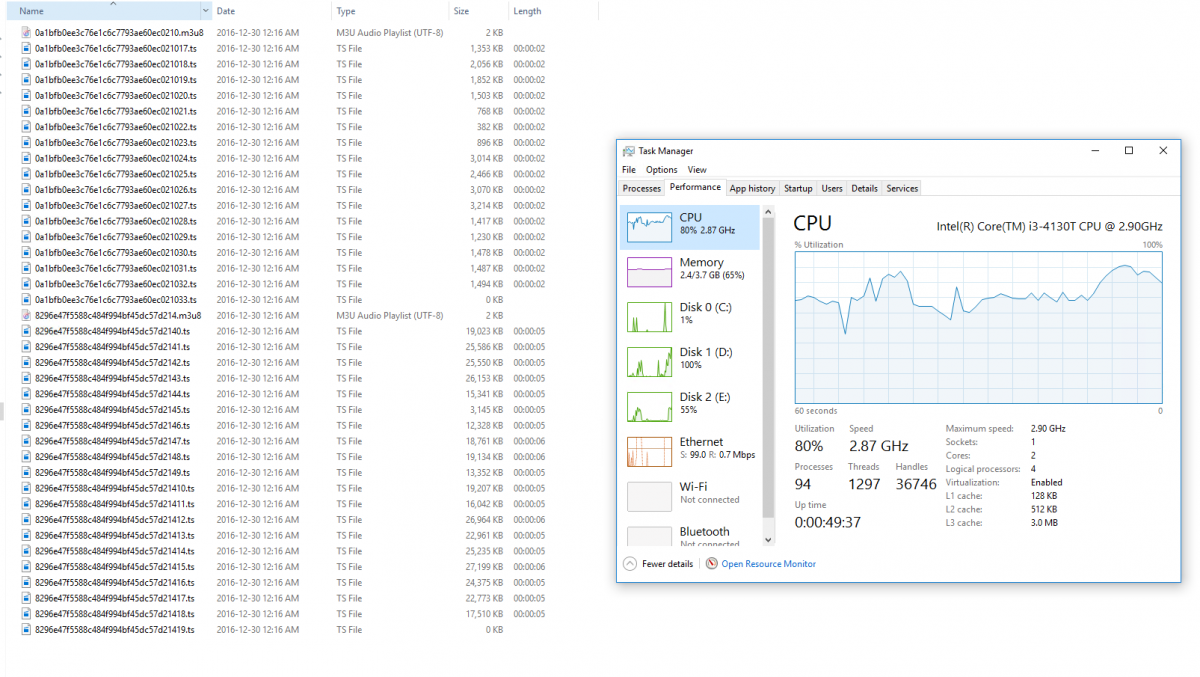Image resolution: width=1200 pixels, height=677 pixels.
Task: Sort files by the Type column header
Action: pyautogui.click(x=390, y=11)
